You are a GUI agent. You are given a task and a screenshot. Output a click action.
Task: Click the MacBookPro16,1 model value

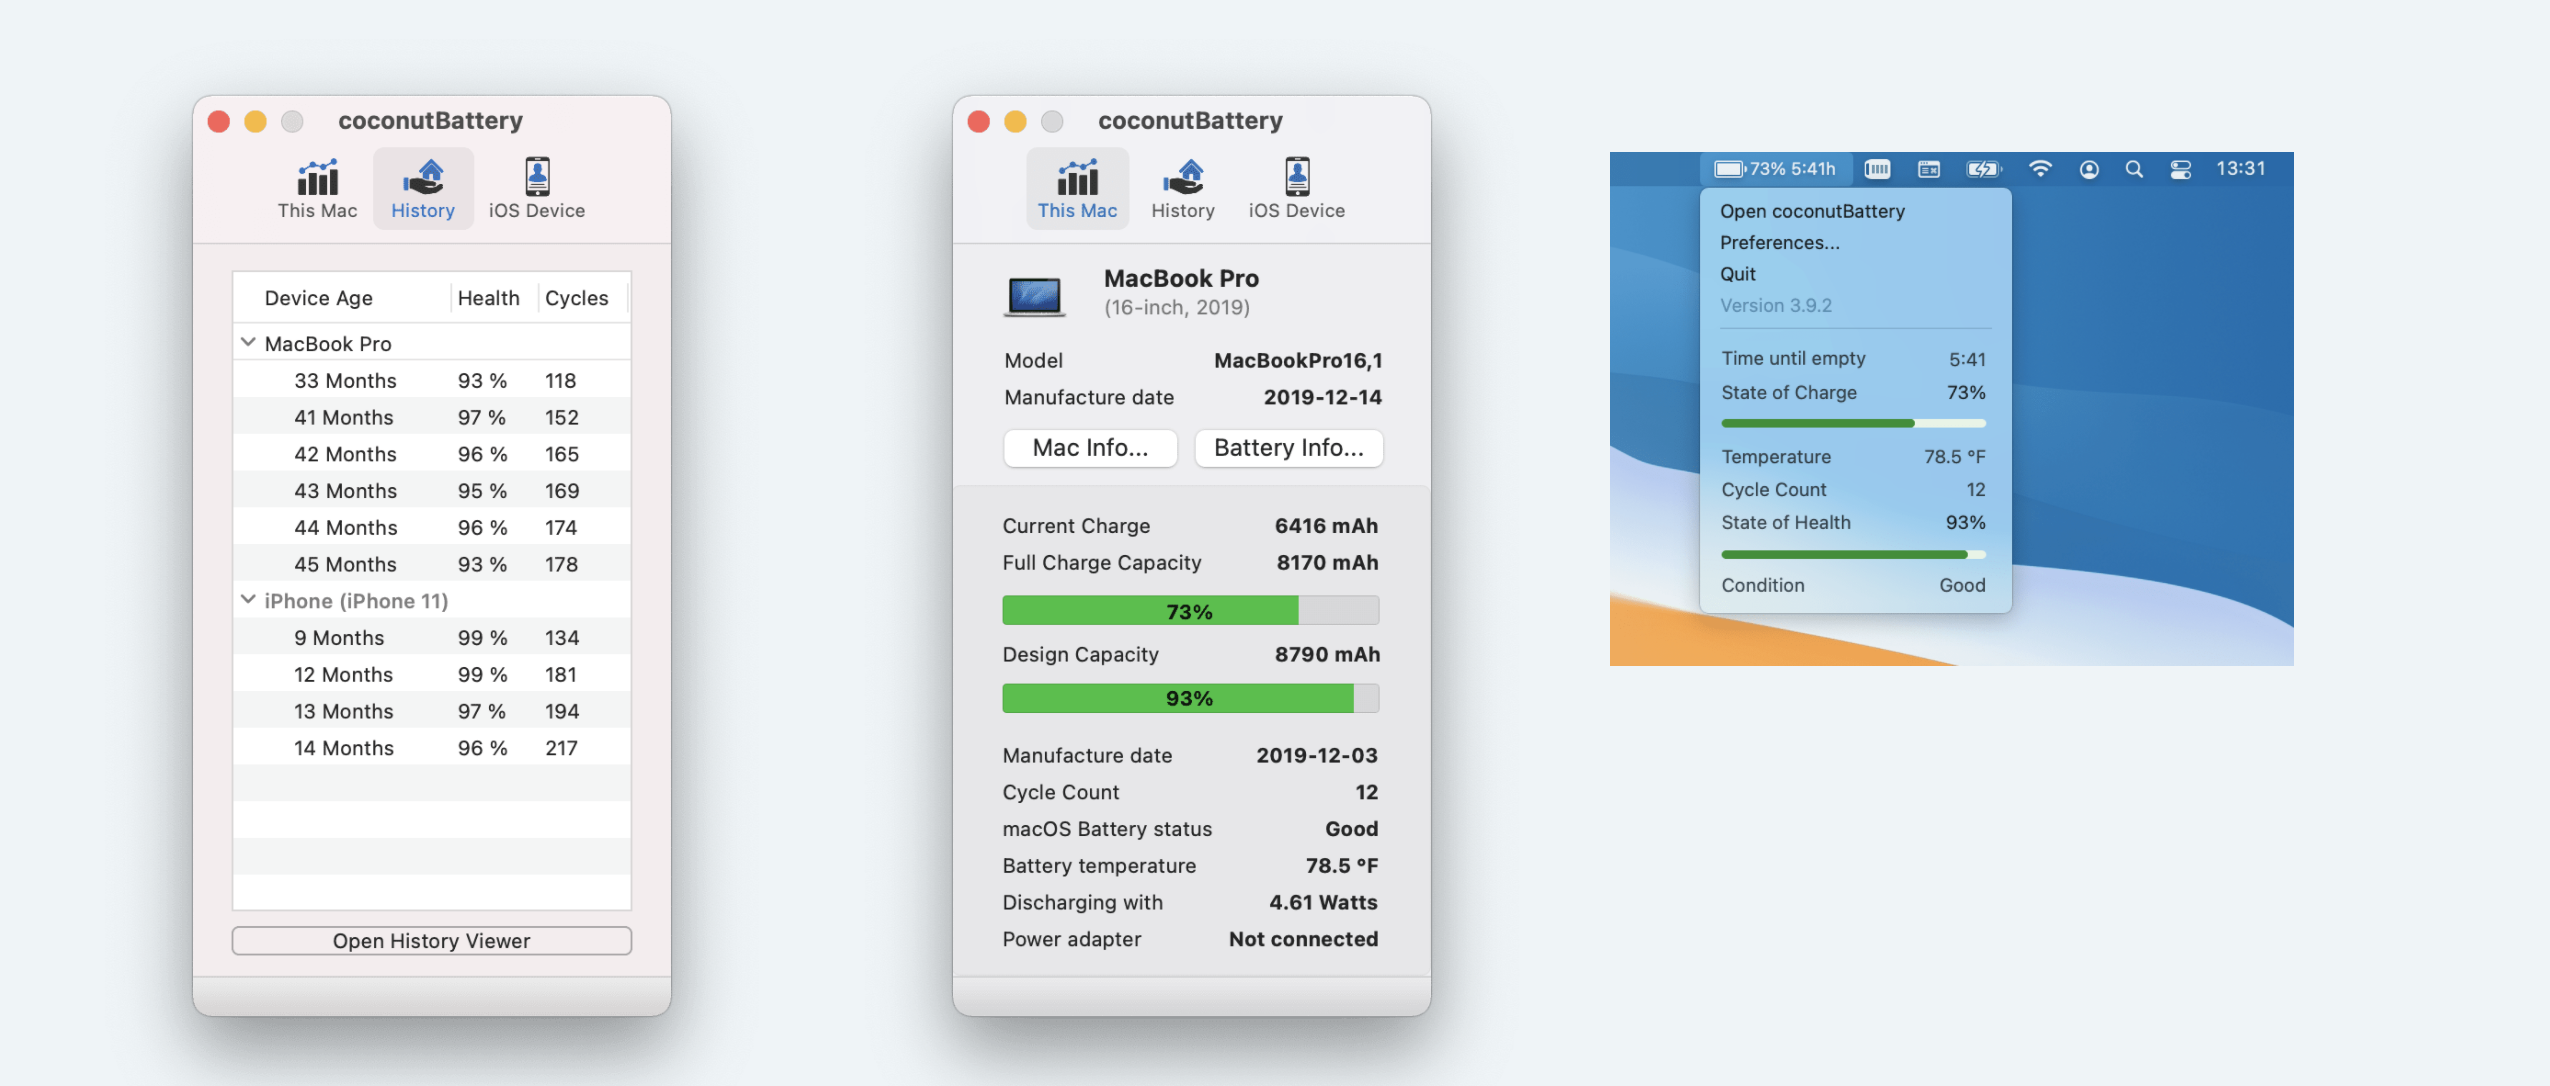point(1298,360)
